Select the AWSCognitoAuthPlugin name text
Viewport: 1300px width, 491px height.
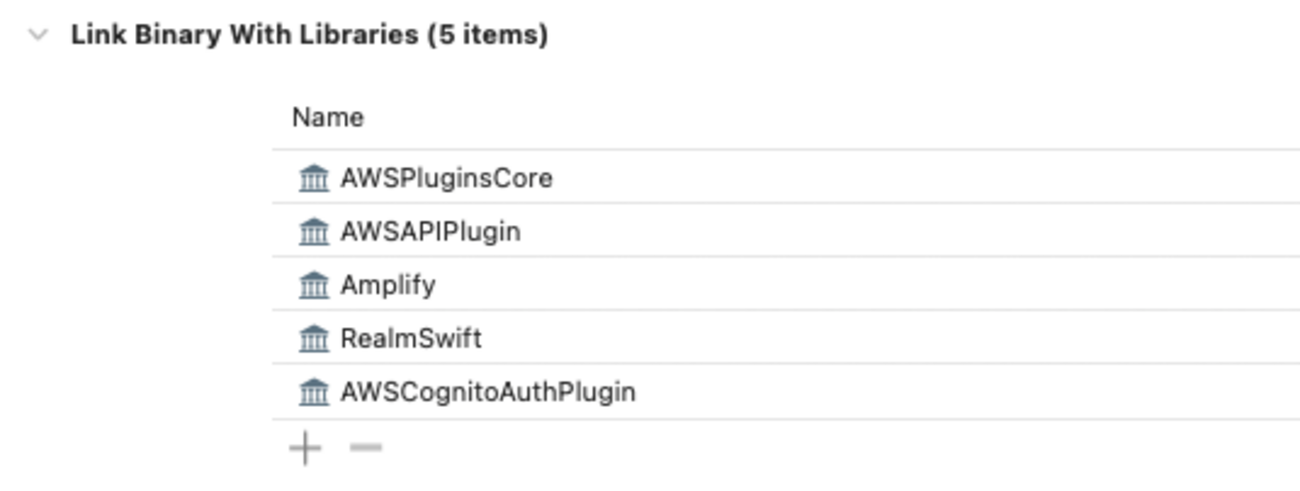pyautogui.click(x=488, y=392)
